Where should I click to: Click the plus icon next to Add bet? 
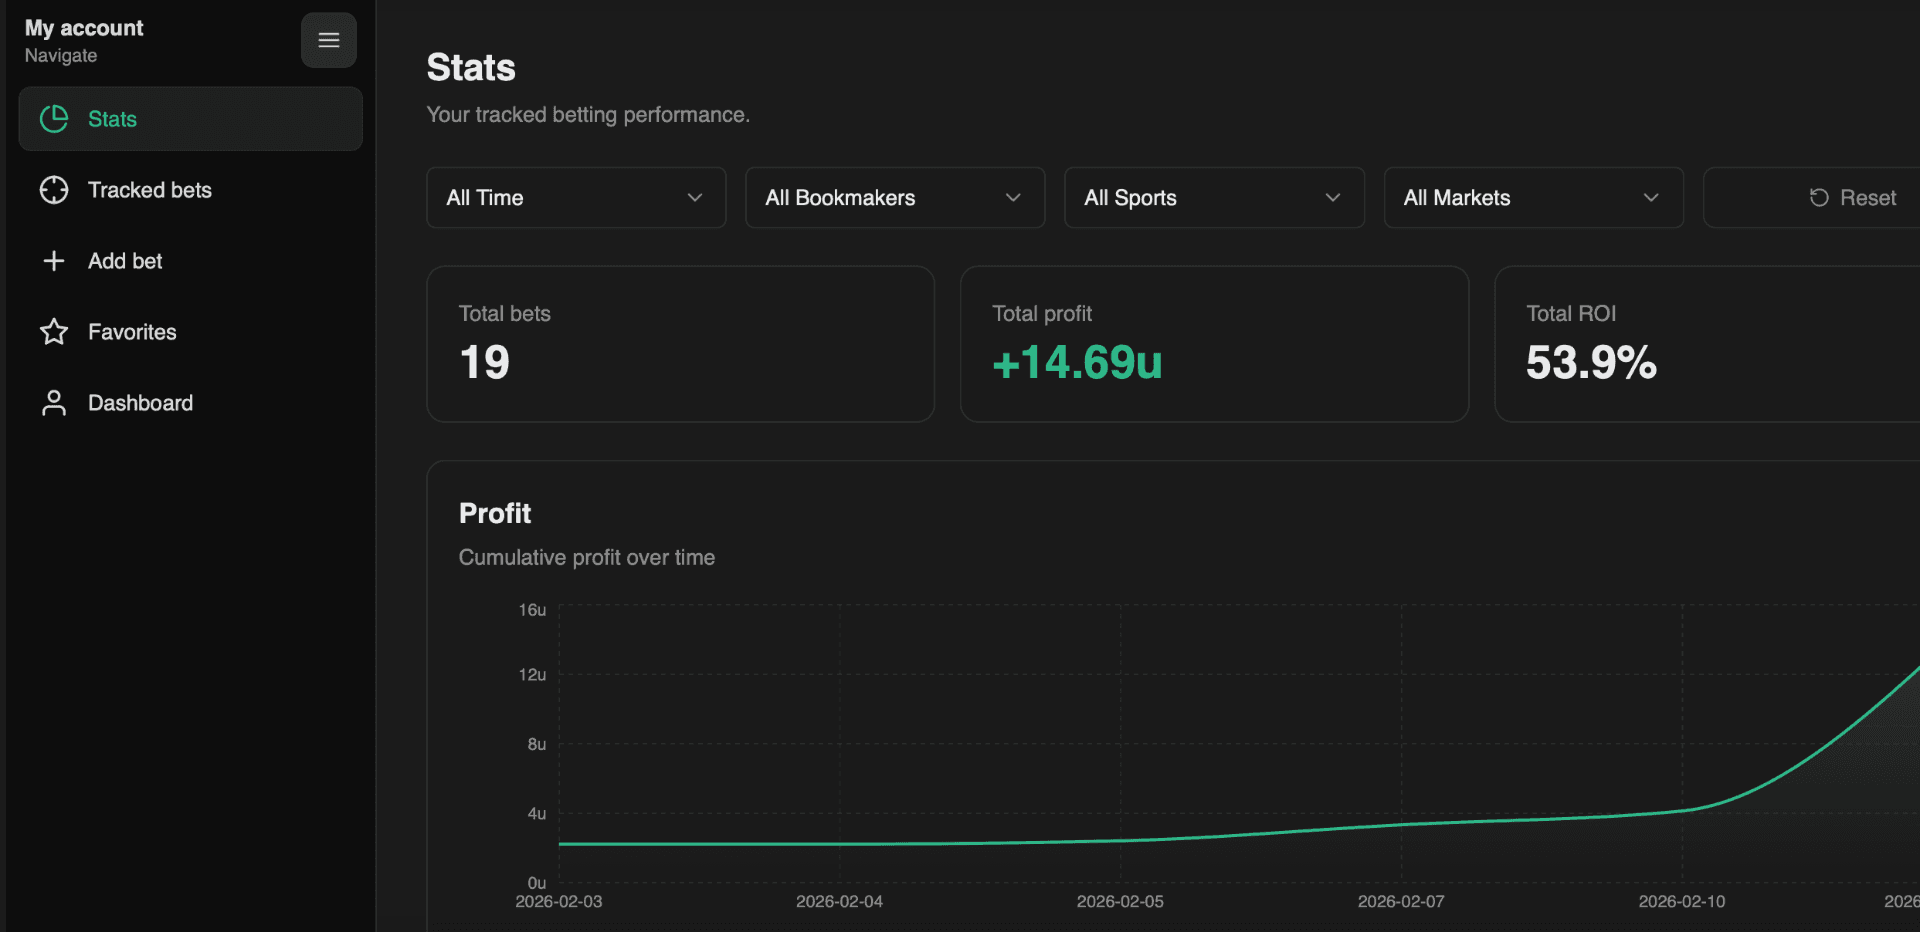tap(54, 260)
